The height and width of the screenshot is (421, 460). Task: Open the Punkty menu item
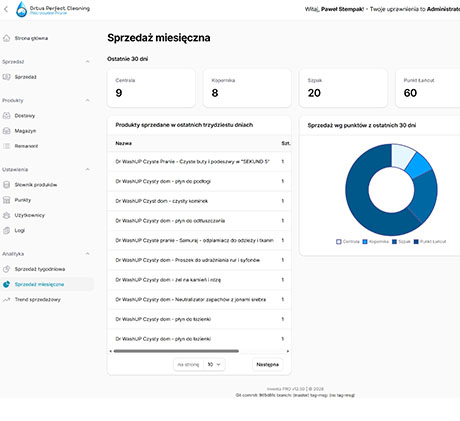click(x=47, y=200)
